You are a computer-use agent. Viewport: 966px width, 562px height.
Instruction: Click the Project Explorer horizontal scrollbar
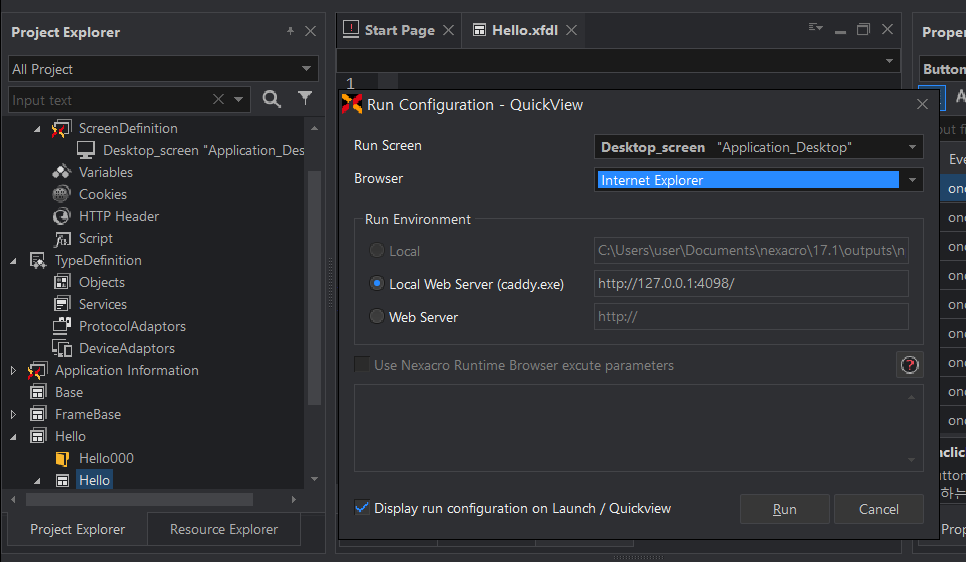pos(139,499)
